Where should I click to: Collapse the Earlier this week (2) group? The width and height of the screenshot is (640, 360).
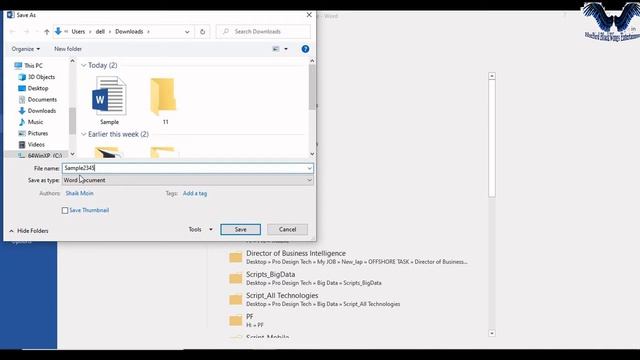(x=84, y=134)
